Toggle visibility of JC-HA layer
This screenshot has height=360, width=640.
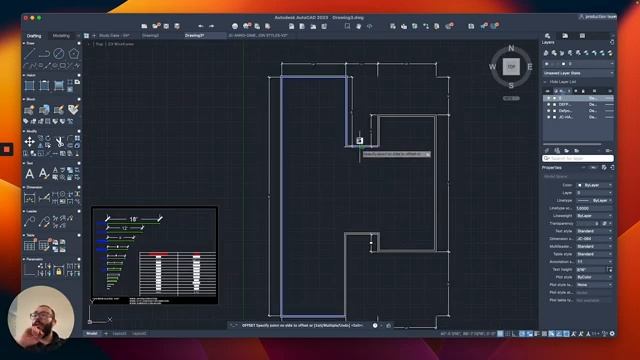coord(549,117)
